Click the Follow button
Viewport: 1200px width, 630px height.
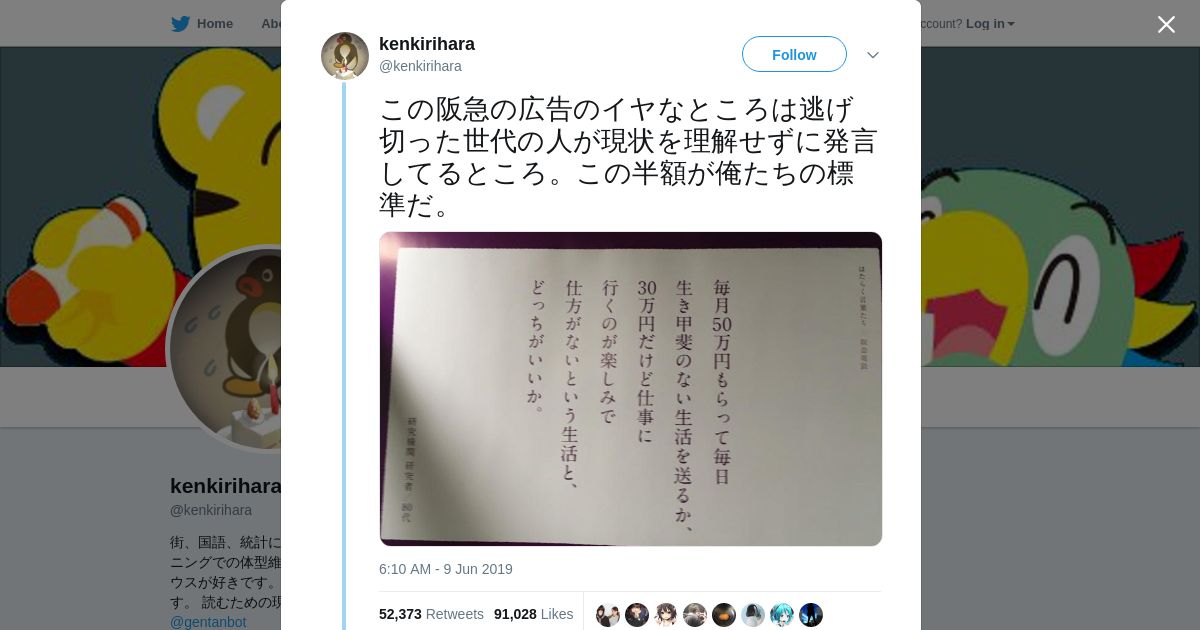coord(794,54)
